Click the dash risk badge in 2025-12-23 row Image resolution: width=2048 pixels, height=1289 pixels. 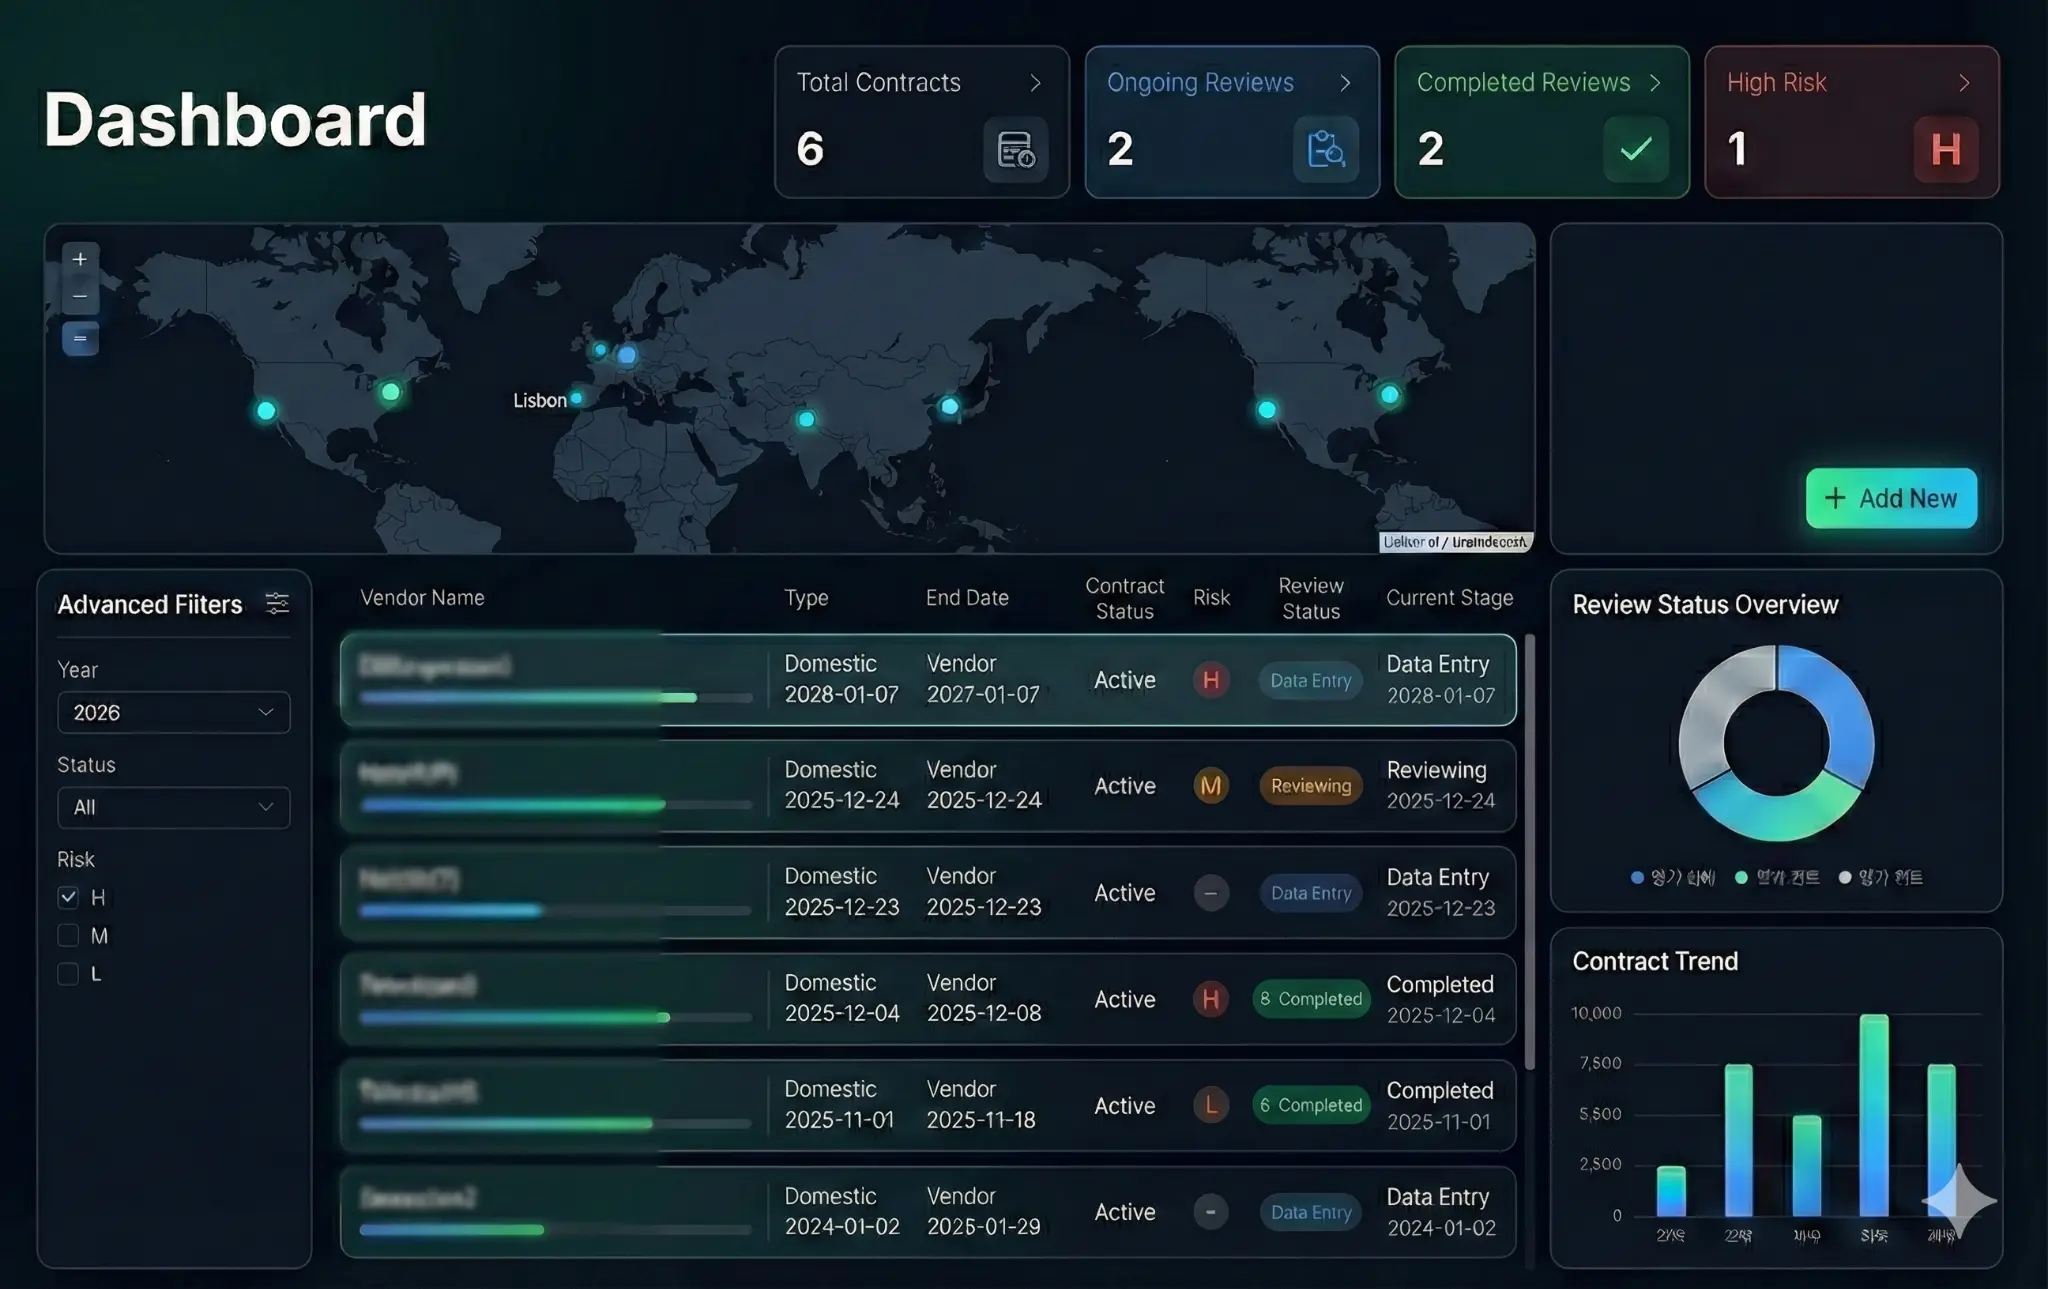(x=1210, y=893)
